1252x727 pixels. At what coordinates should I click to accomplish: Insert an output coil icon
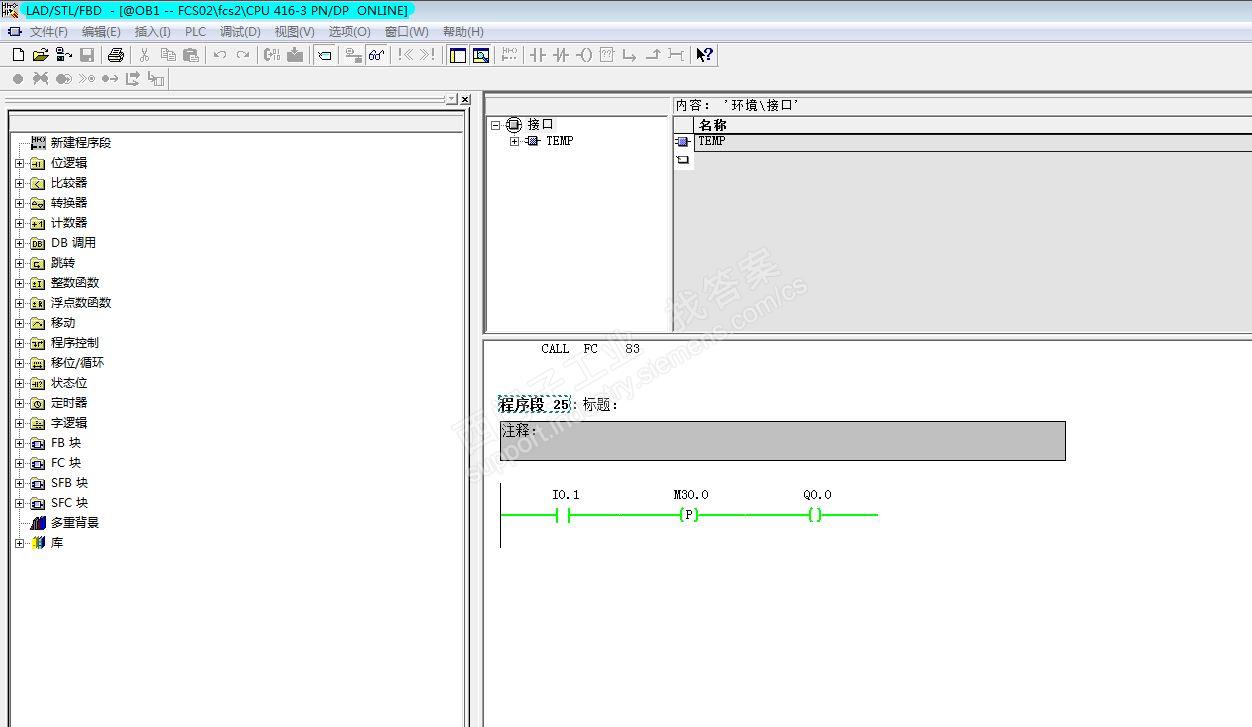tap(584, 55)
